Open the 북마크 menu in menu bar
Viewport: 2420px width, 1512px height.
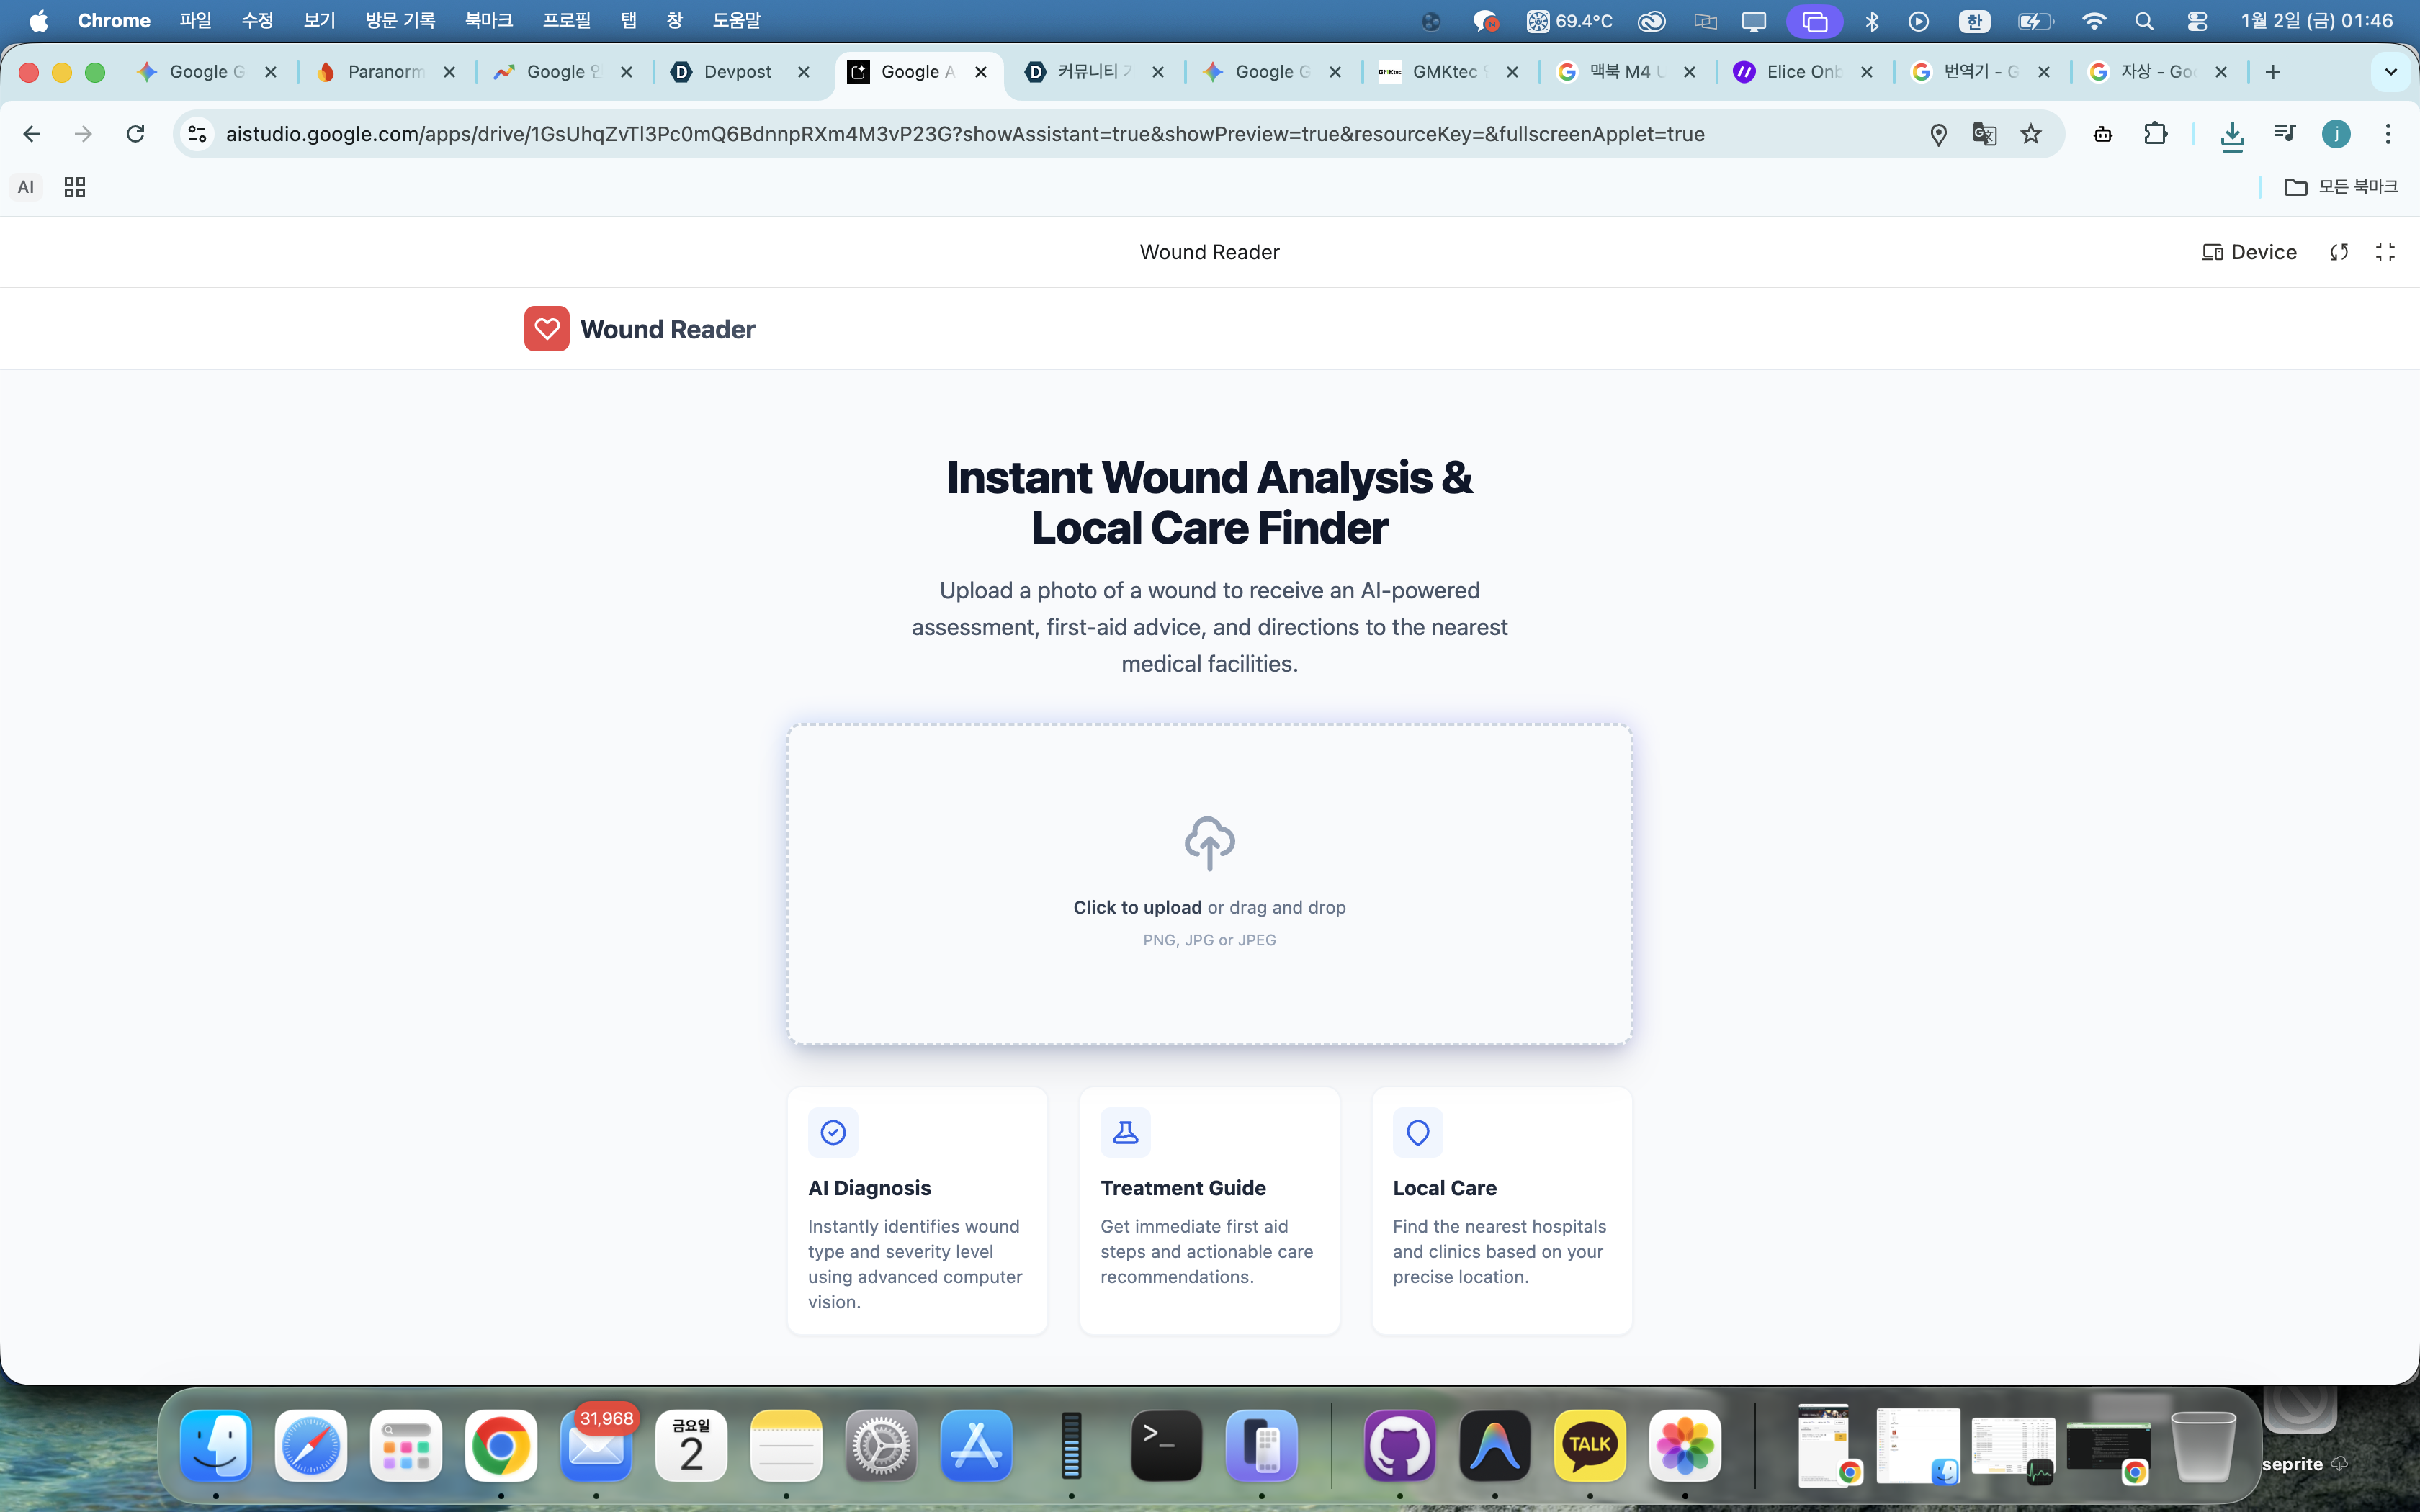[x=488, y=21]
